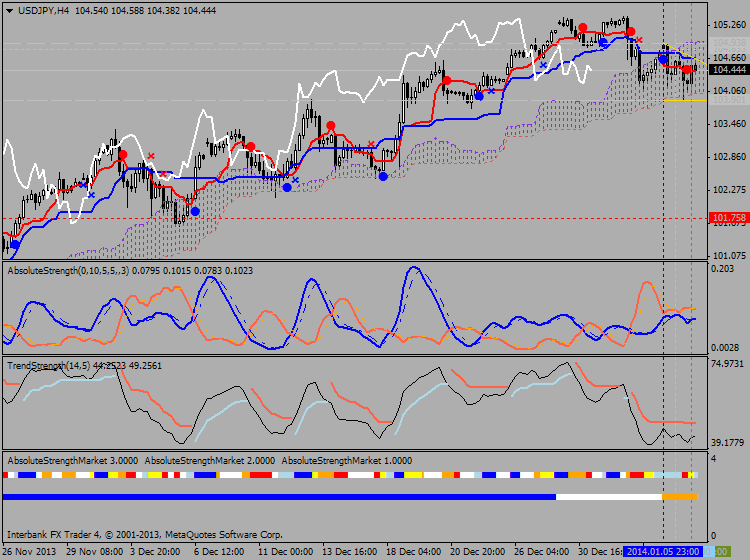Click the blue signal dot below 6 Dec candles
Viewport: 750px width, 560px height.
click(195, 211)
